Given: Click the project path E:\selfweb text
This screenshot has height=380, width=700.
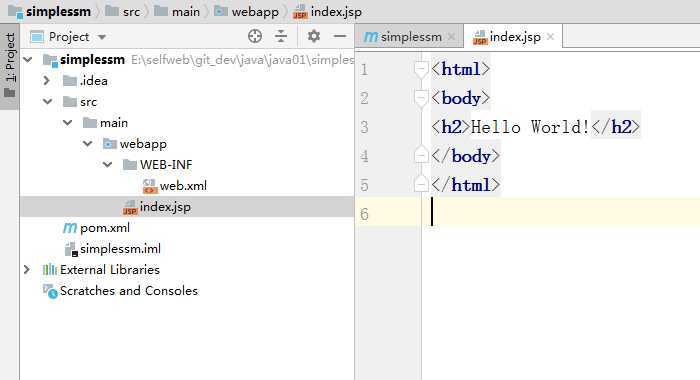Looking at the screenshot, I should (242, 59).
